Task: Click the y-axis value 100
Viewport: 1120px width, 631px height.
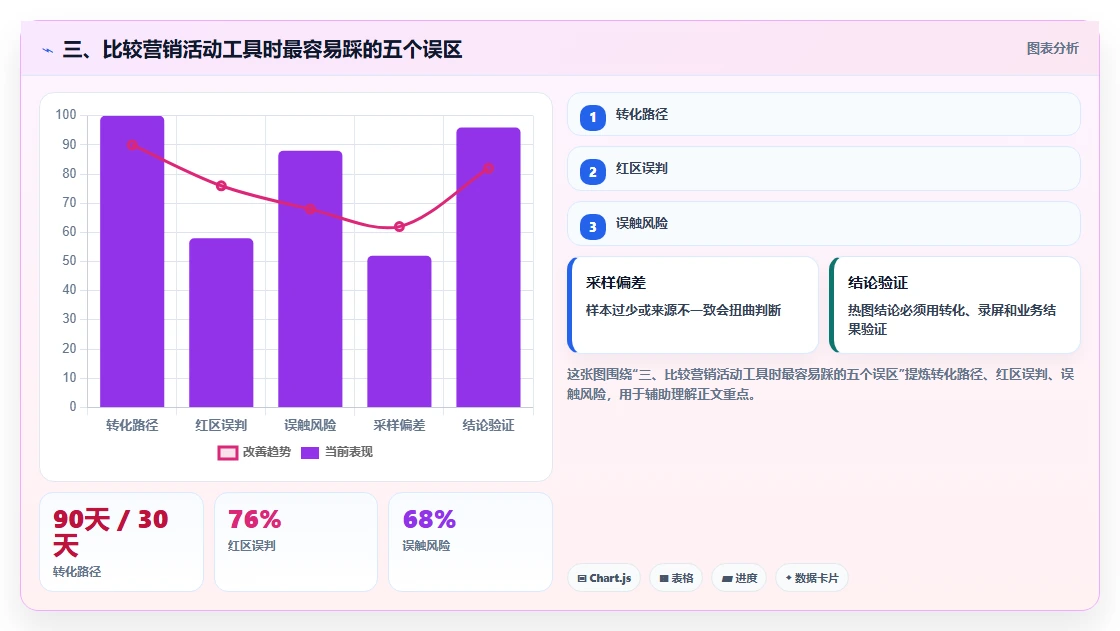Action: tap(66, 115)
